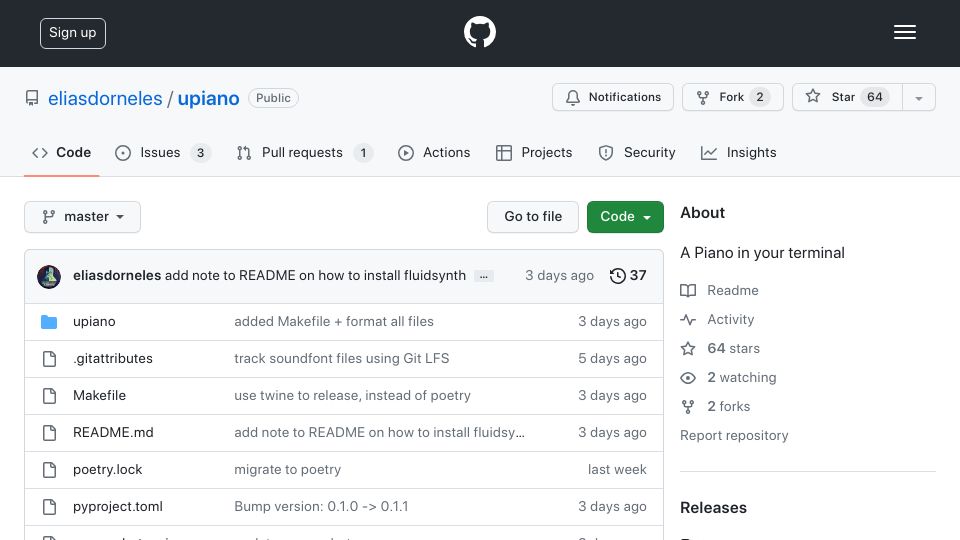Open the README.md file
This screenshot has height=540, width=960.
[x=113, y=432]
